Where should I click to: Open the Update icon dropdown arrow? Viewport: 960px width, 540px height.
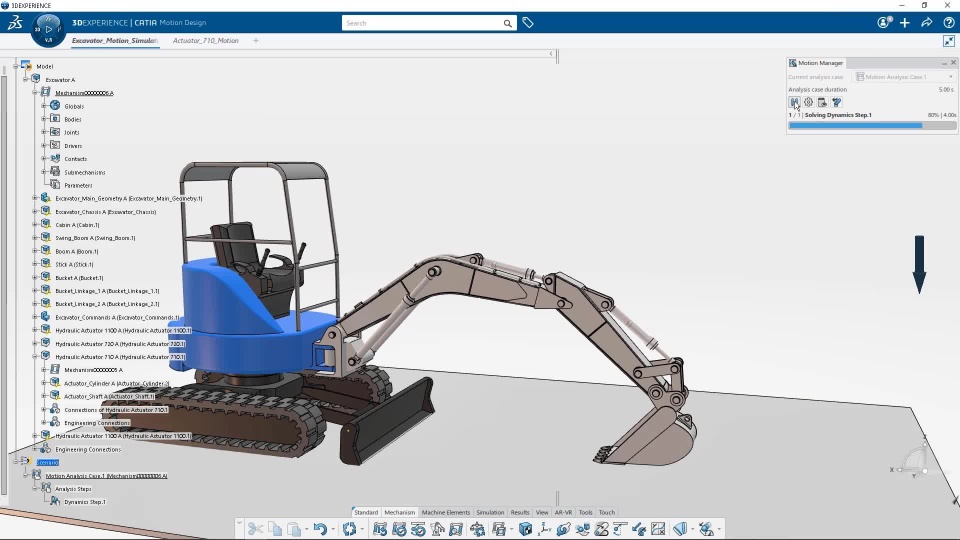362,529
